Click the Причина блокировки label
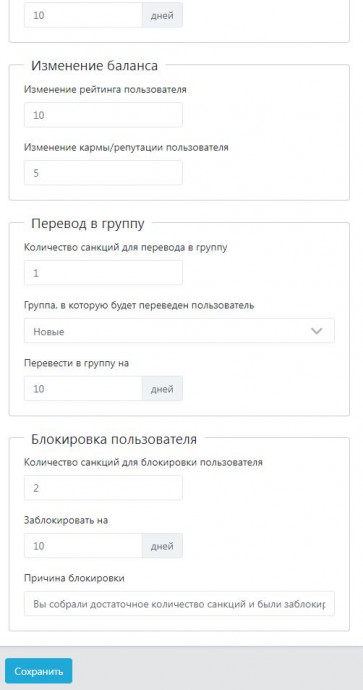The width and height of the screenshot is (363, 690). tap(74, 578)
